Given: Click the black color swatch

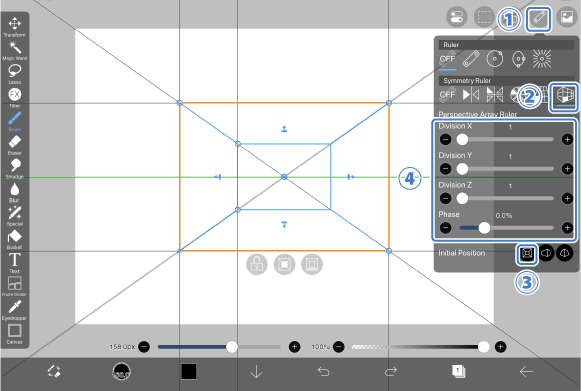Looking at the screenshot, I should [x=189, y=371].
